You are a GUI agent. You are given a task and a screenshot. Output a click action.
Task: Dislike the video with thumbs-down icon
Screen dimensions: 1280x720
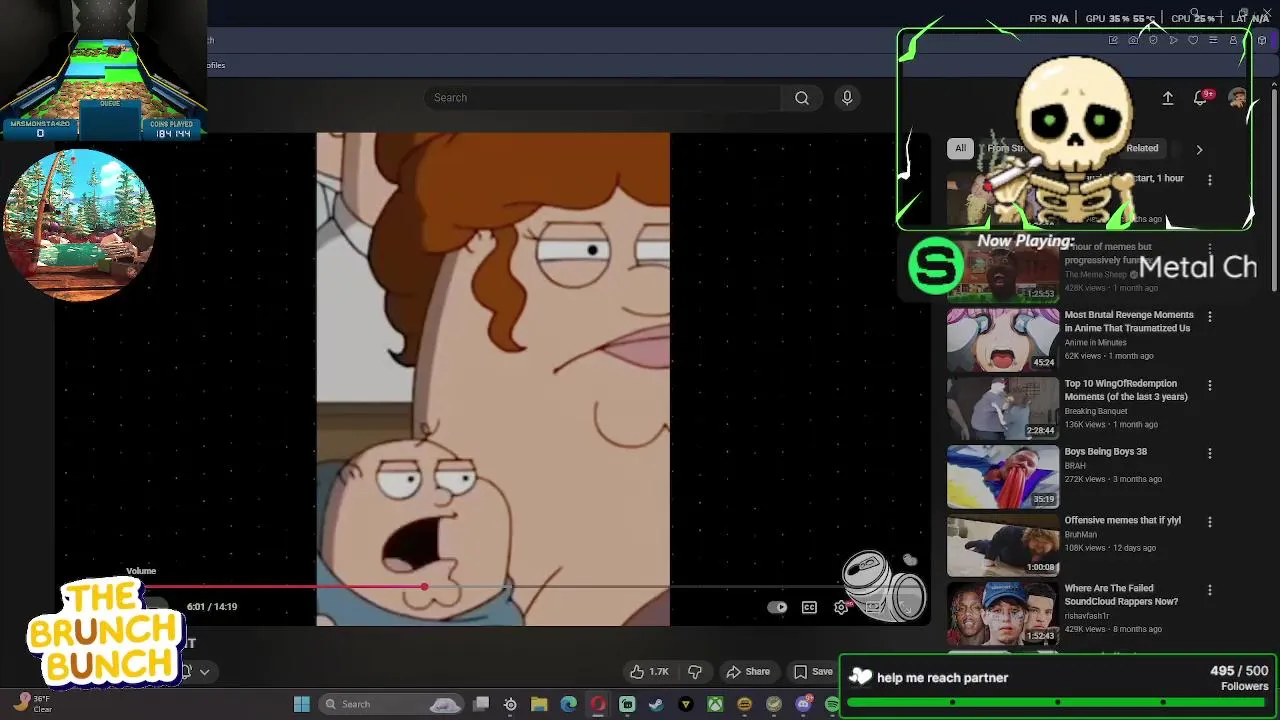(x=695, y=672)
